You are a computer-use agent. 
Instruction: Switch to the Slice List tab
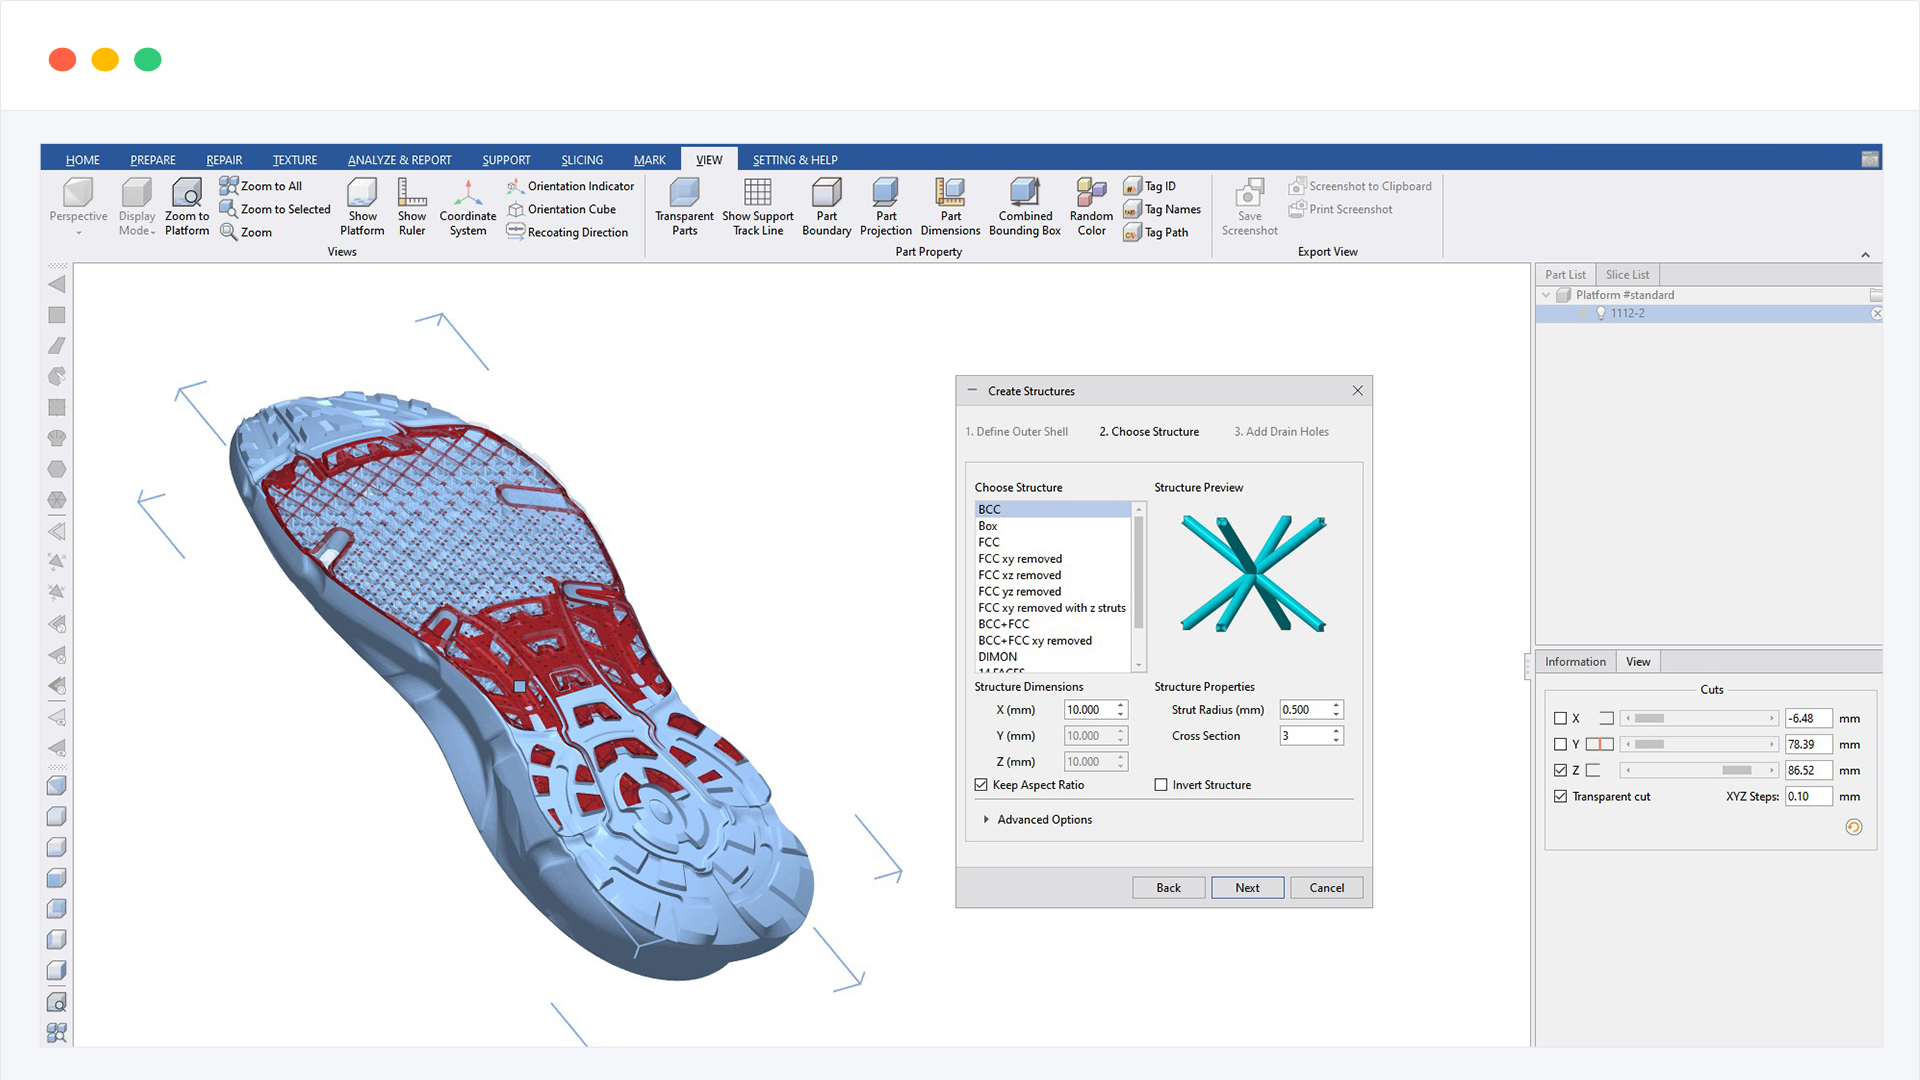[x=1627, y=275]
